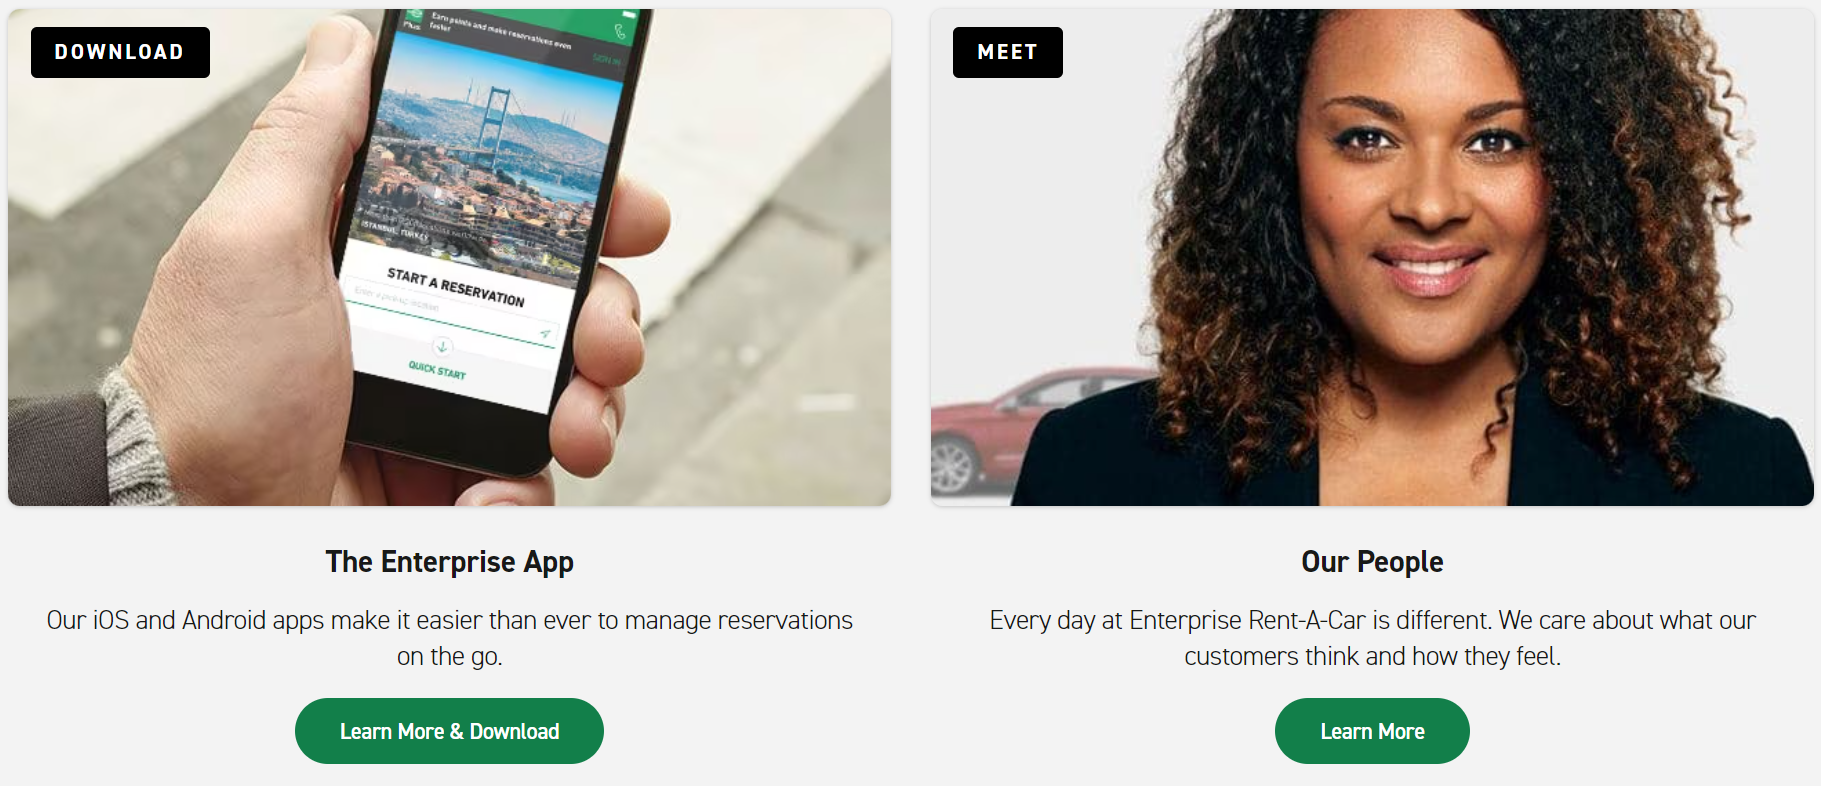Click the Enterprise Plus logo on phone screen
The height and width of the screenshot is (786, 1821).
point(413,20)
